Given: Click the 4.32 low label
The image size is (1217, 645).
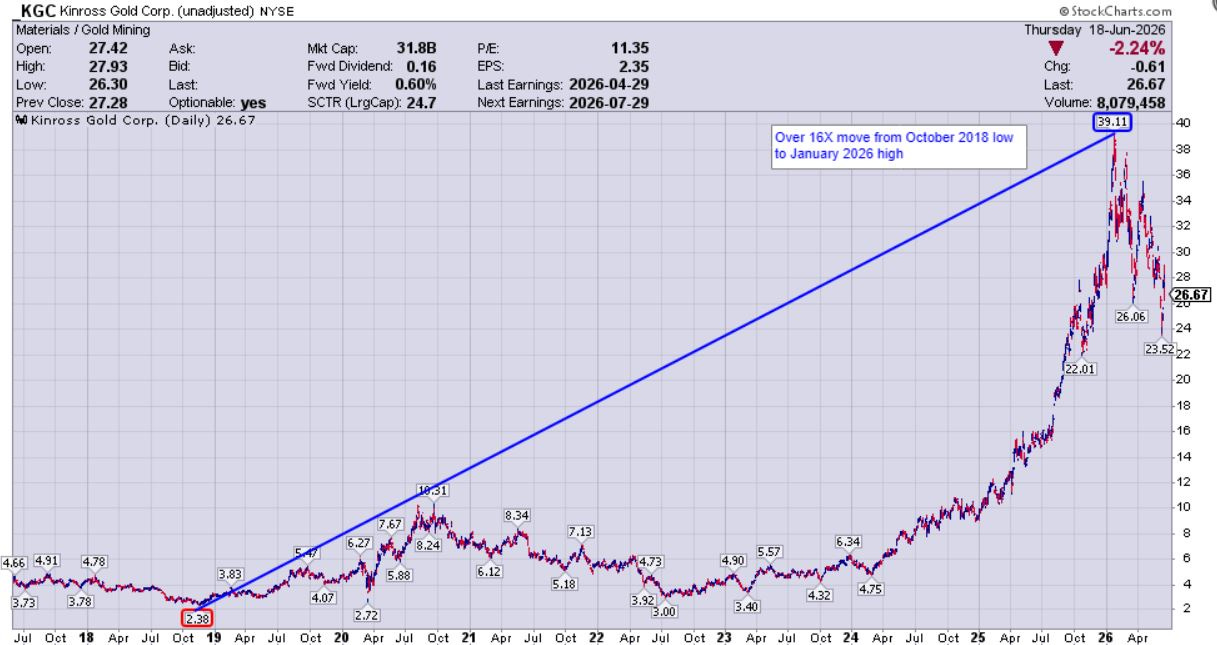Looking at the screenshot, I should click(x=820, y=595).
